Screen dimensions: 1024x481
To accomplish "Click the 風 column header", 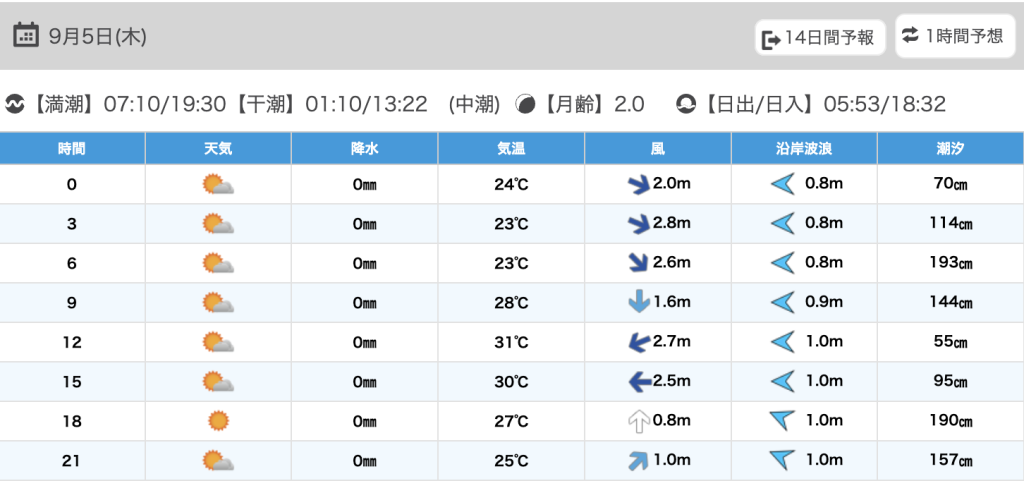I will tap(658, 149).
